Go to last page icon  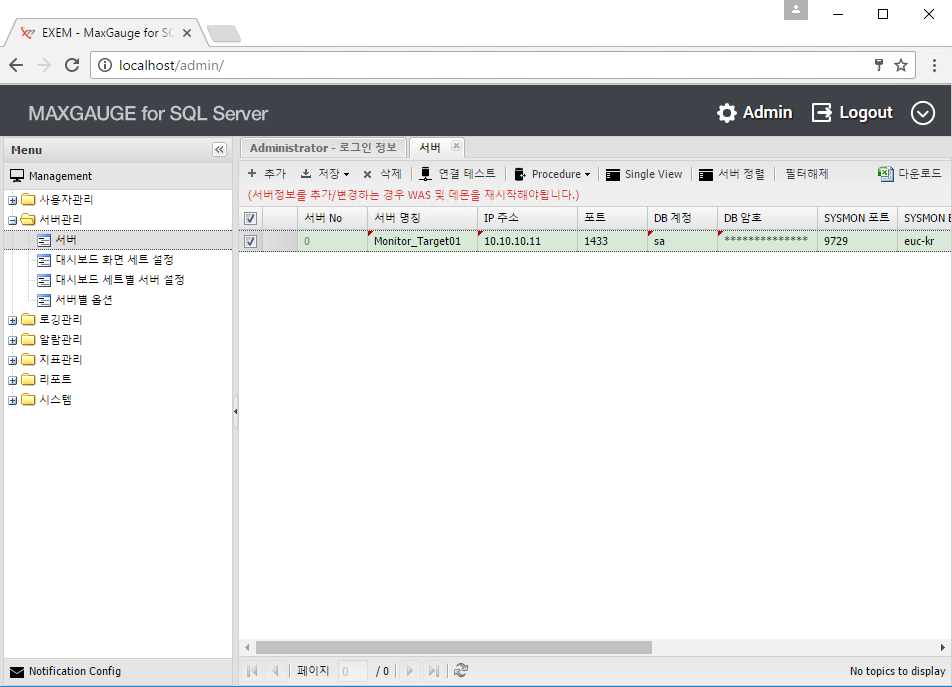(434, 671)
